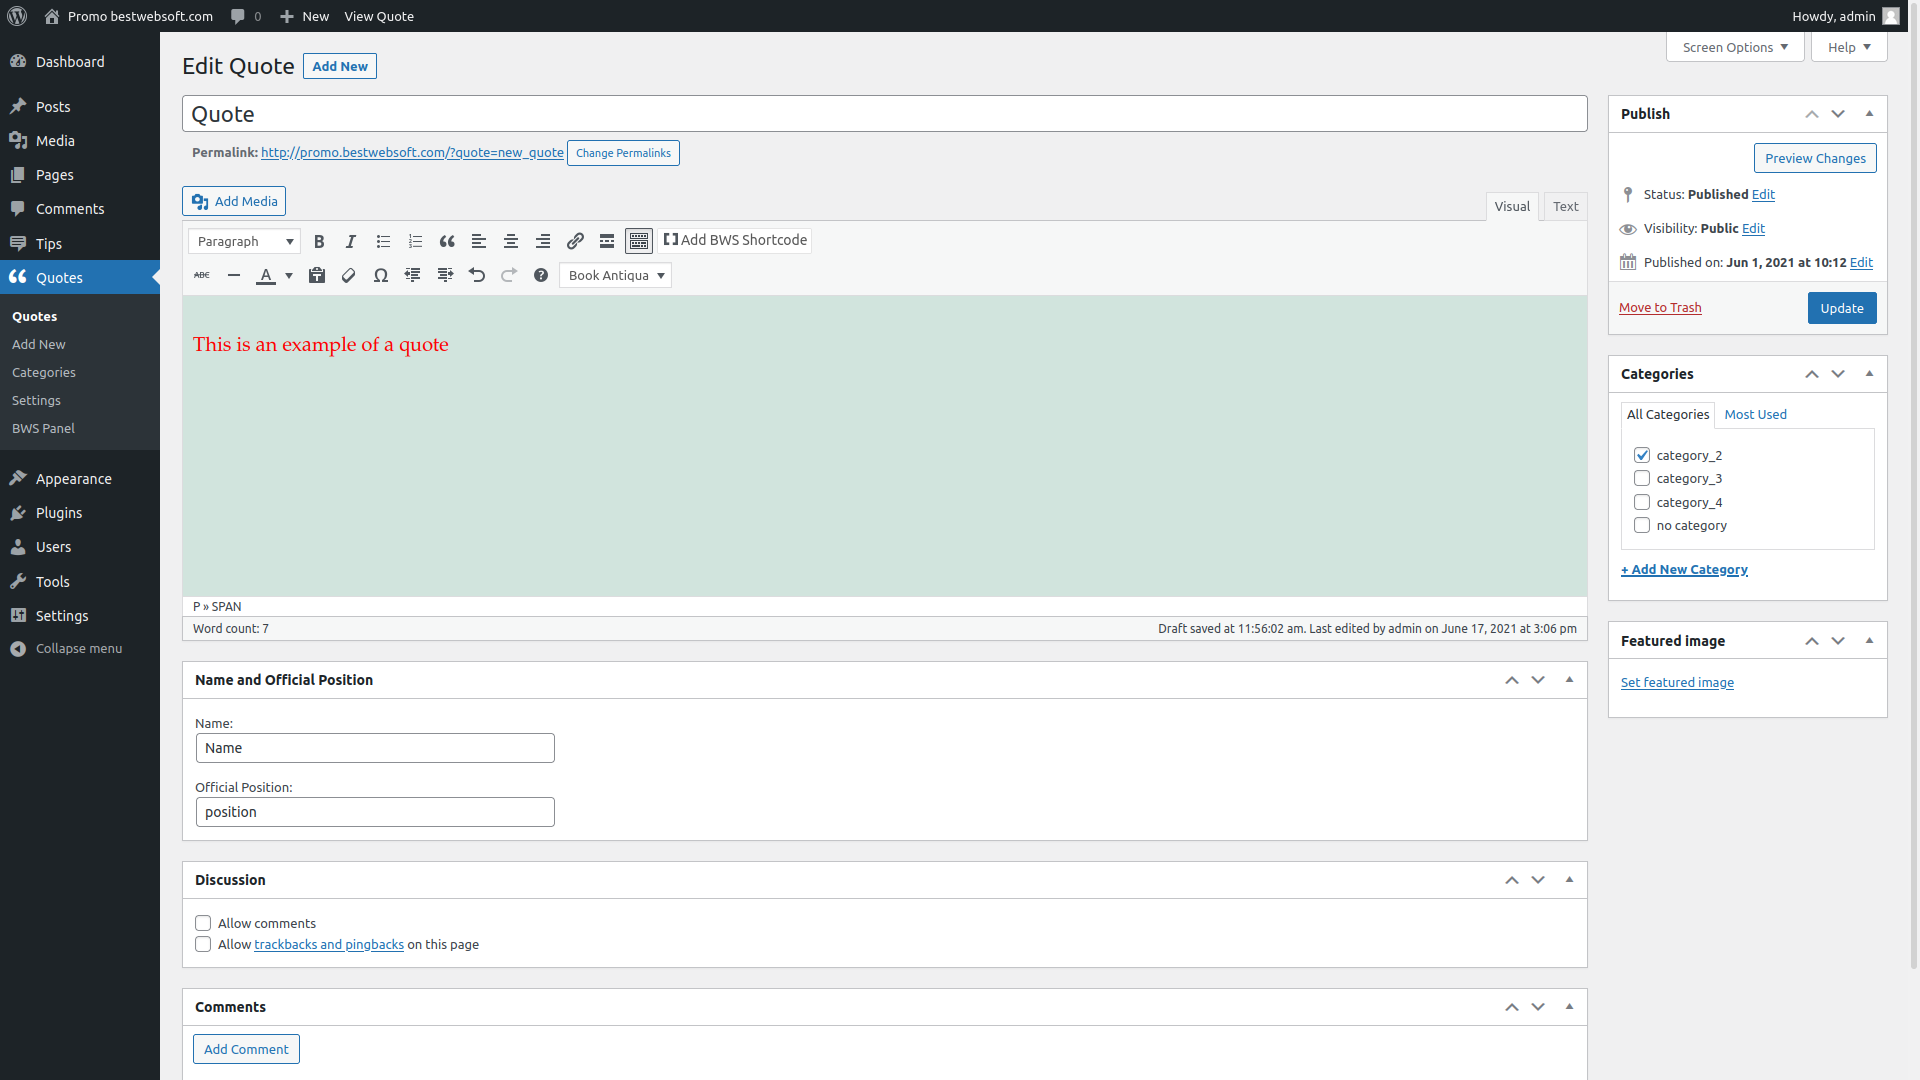Enable Allow comments checkbox

click(x=203, y=923)
